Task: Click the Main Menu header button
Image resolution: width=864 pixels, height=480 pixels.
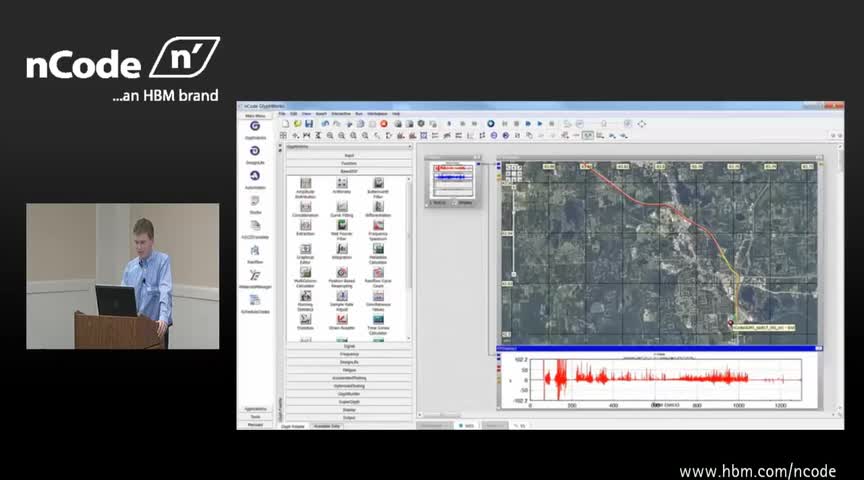Action: pyautogui.click(x=255, y=116)
